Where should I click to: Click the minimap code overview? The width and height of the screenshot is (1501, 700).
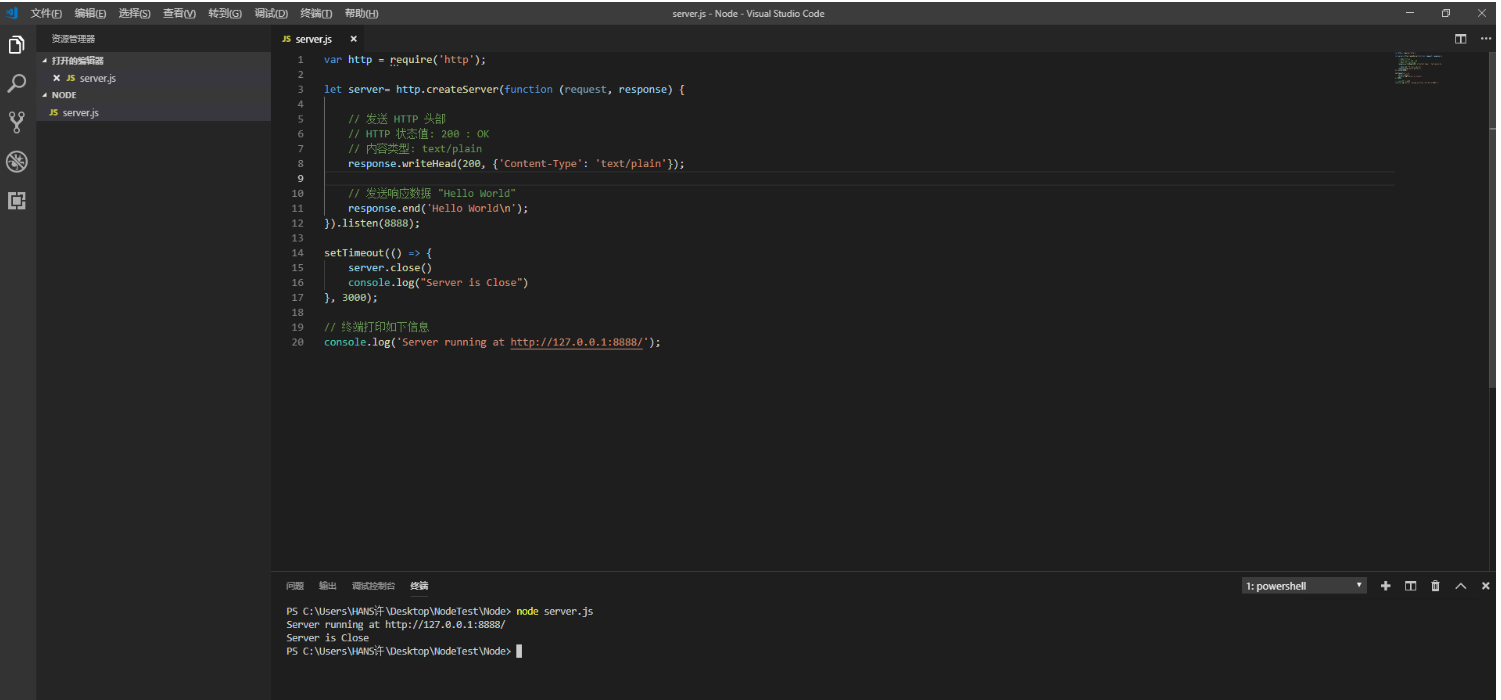(1418, 68)
